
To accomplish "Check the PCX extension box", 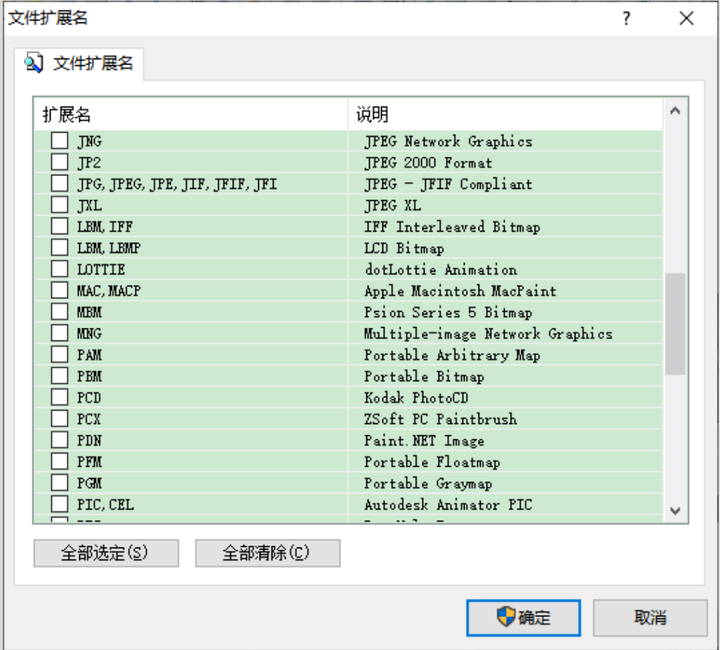I will pos(59,419).
